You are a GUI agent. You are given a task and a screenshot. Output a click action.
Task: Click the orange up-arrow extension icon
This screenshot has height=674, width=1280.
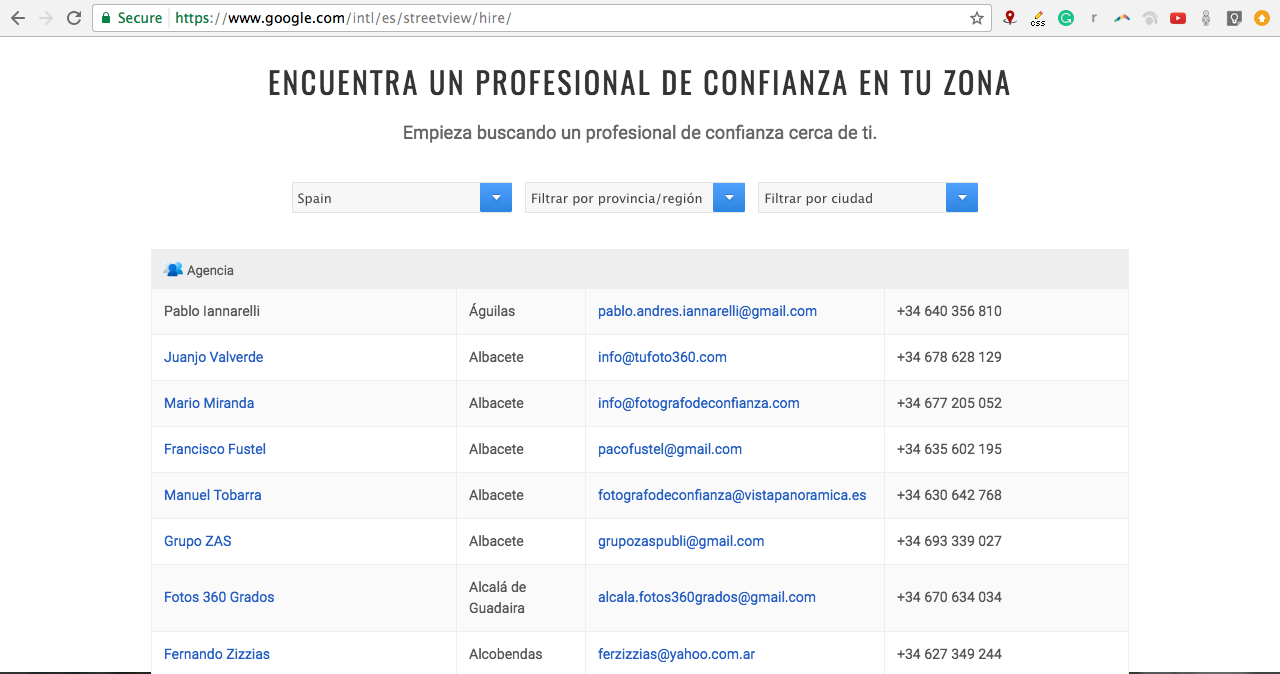[x=1262, y=18]
